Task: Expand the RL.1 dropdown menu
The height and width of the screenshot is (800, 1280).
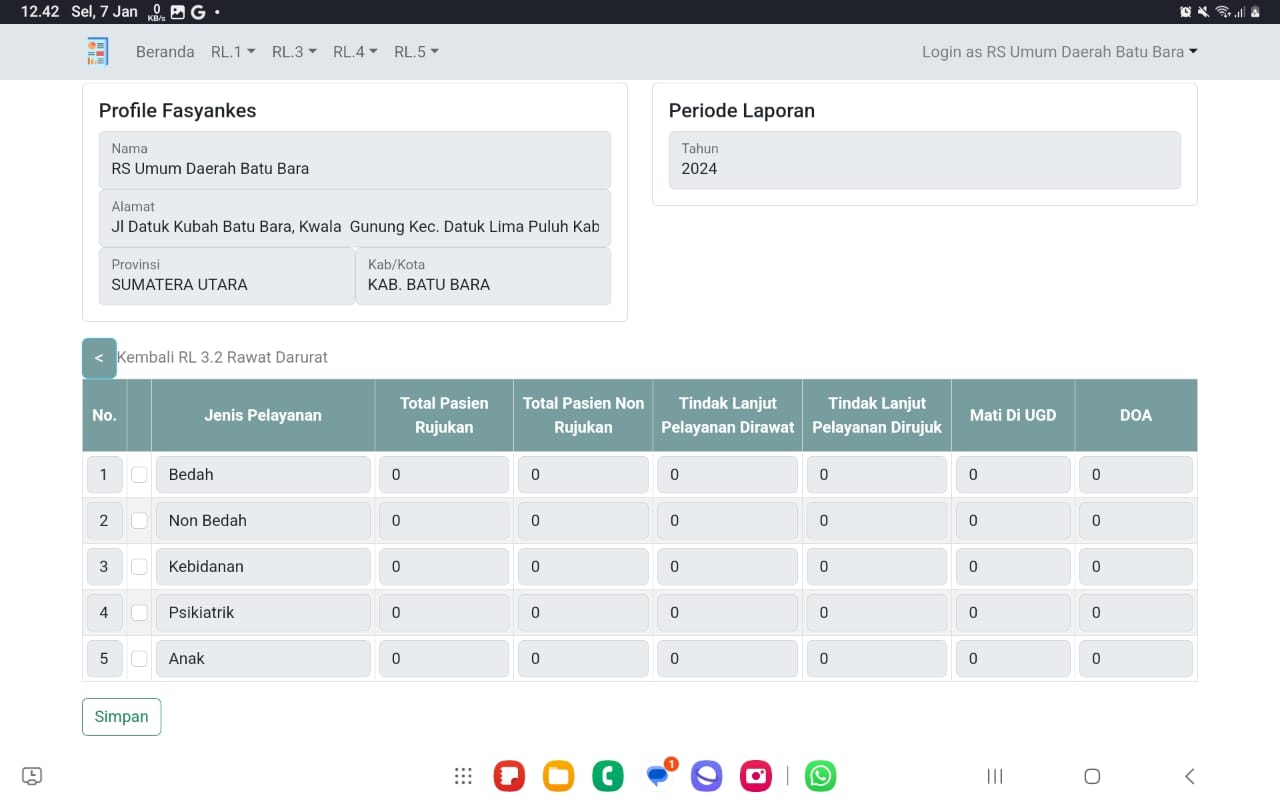Action: 233,52
